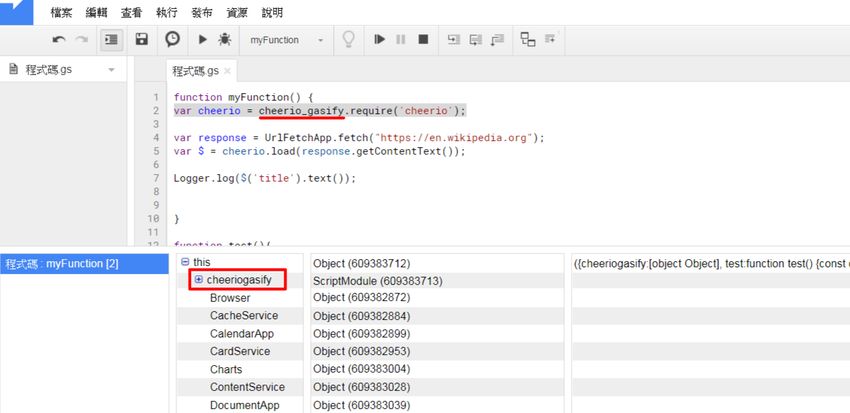The image size is (850, 413).
Task: Click the step into debugger icon
Action: click(454, 39)
